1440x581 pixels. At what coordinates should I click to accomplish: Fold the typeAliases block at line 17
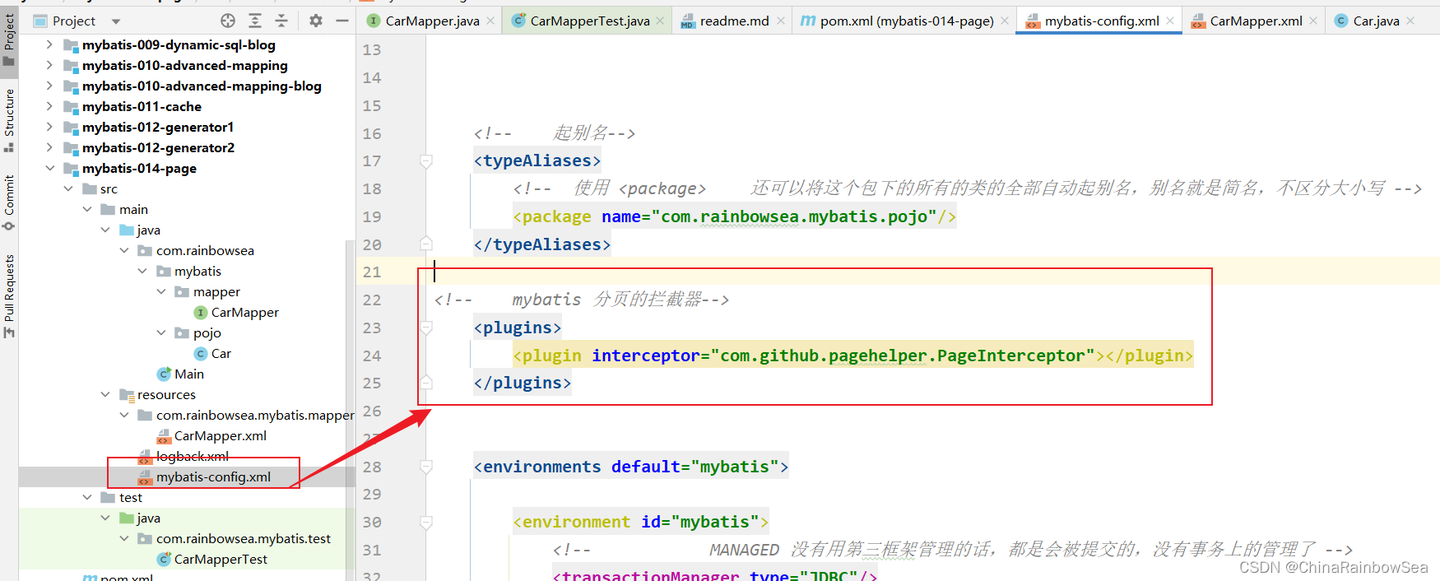coord(426,161)
